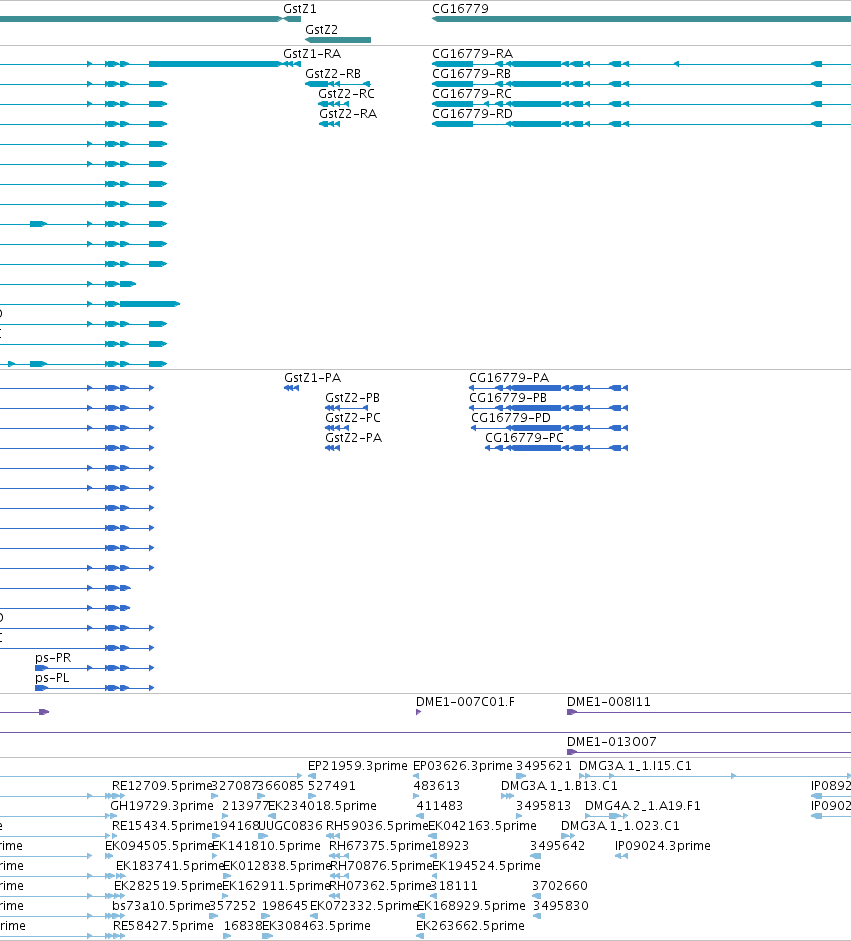The image size is (851, 941).
Task: Pick transcript CG16779-RC label
Action: tap(472, 94)
